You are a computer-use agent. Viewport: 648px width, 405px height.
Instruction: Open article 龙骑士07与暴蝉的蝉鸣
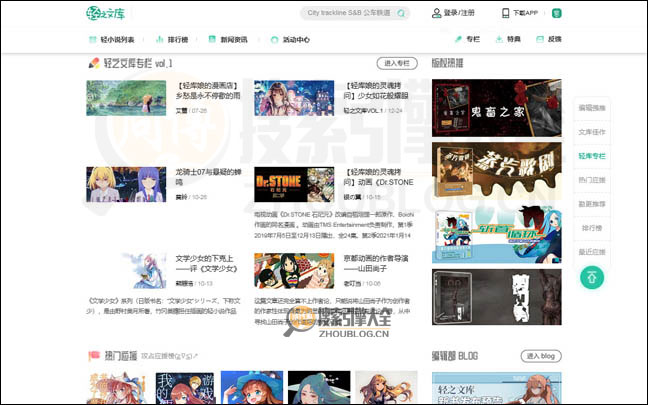(x=208, y=177)
